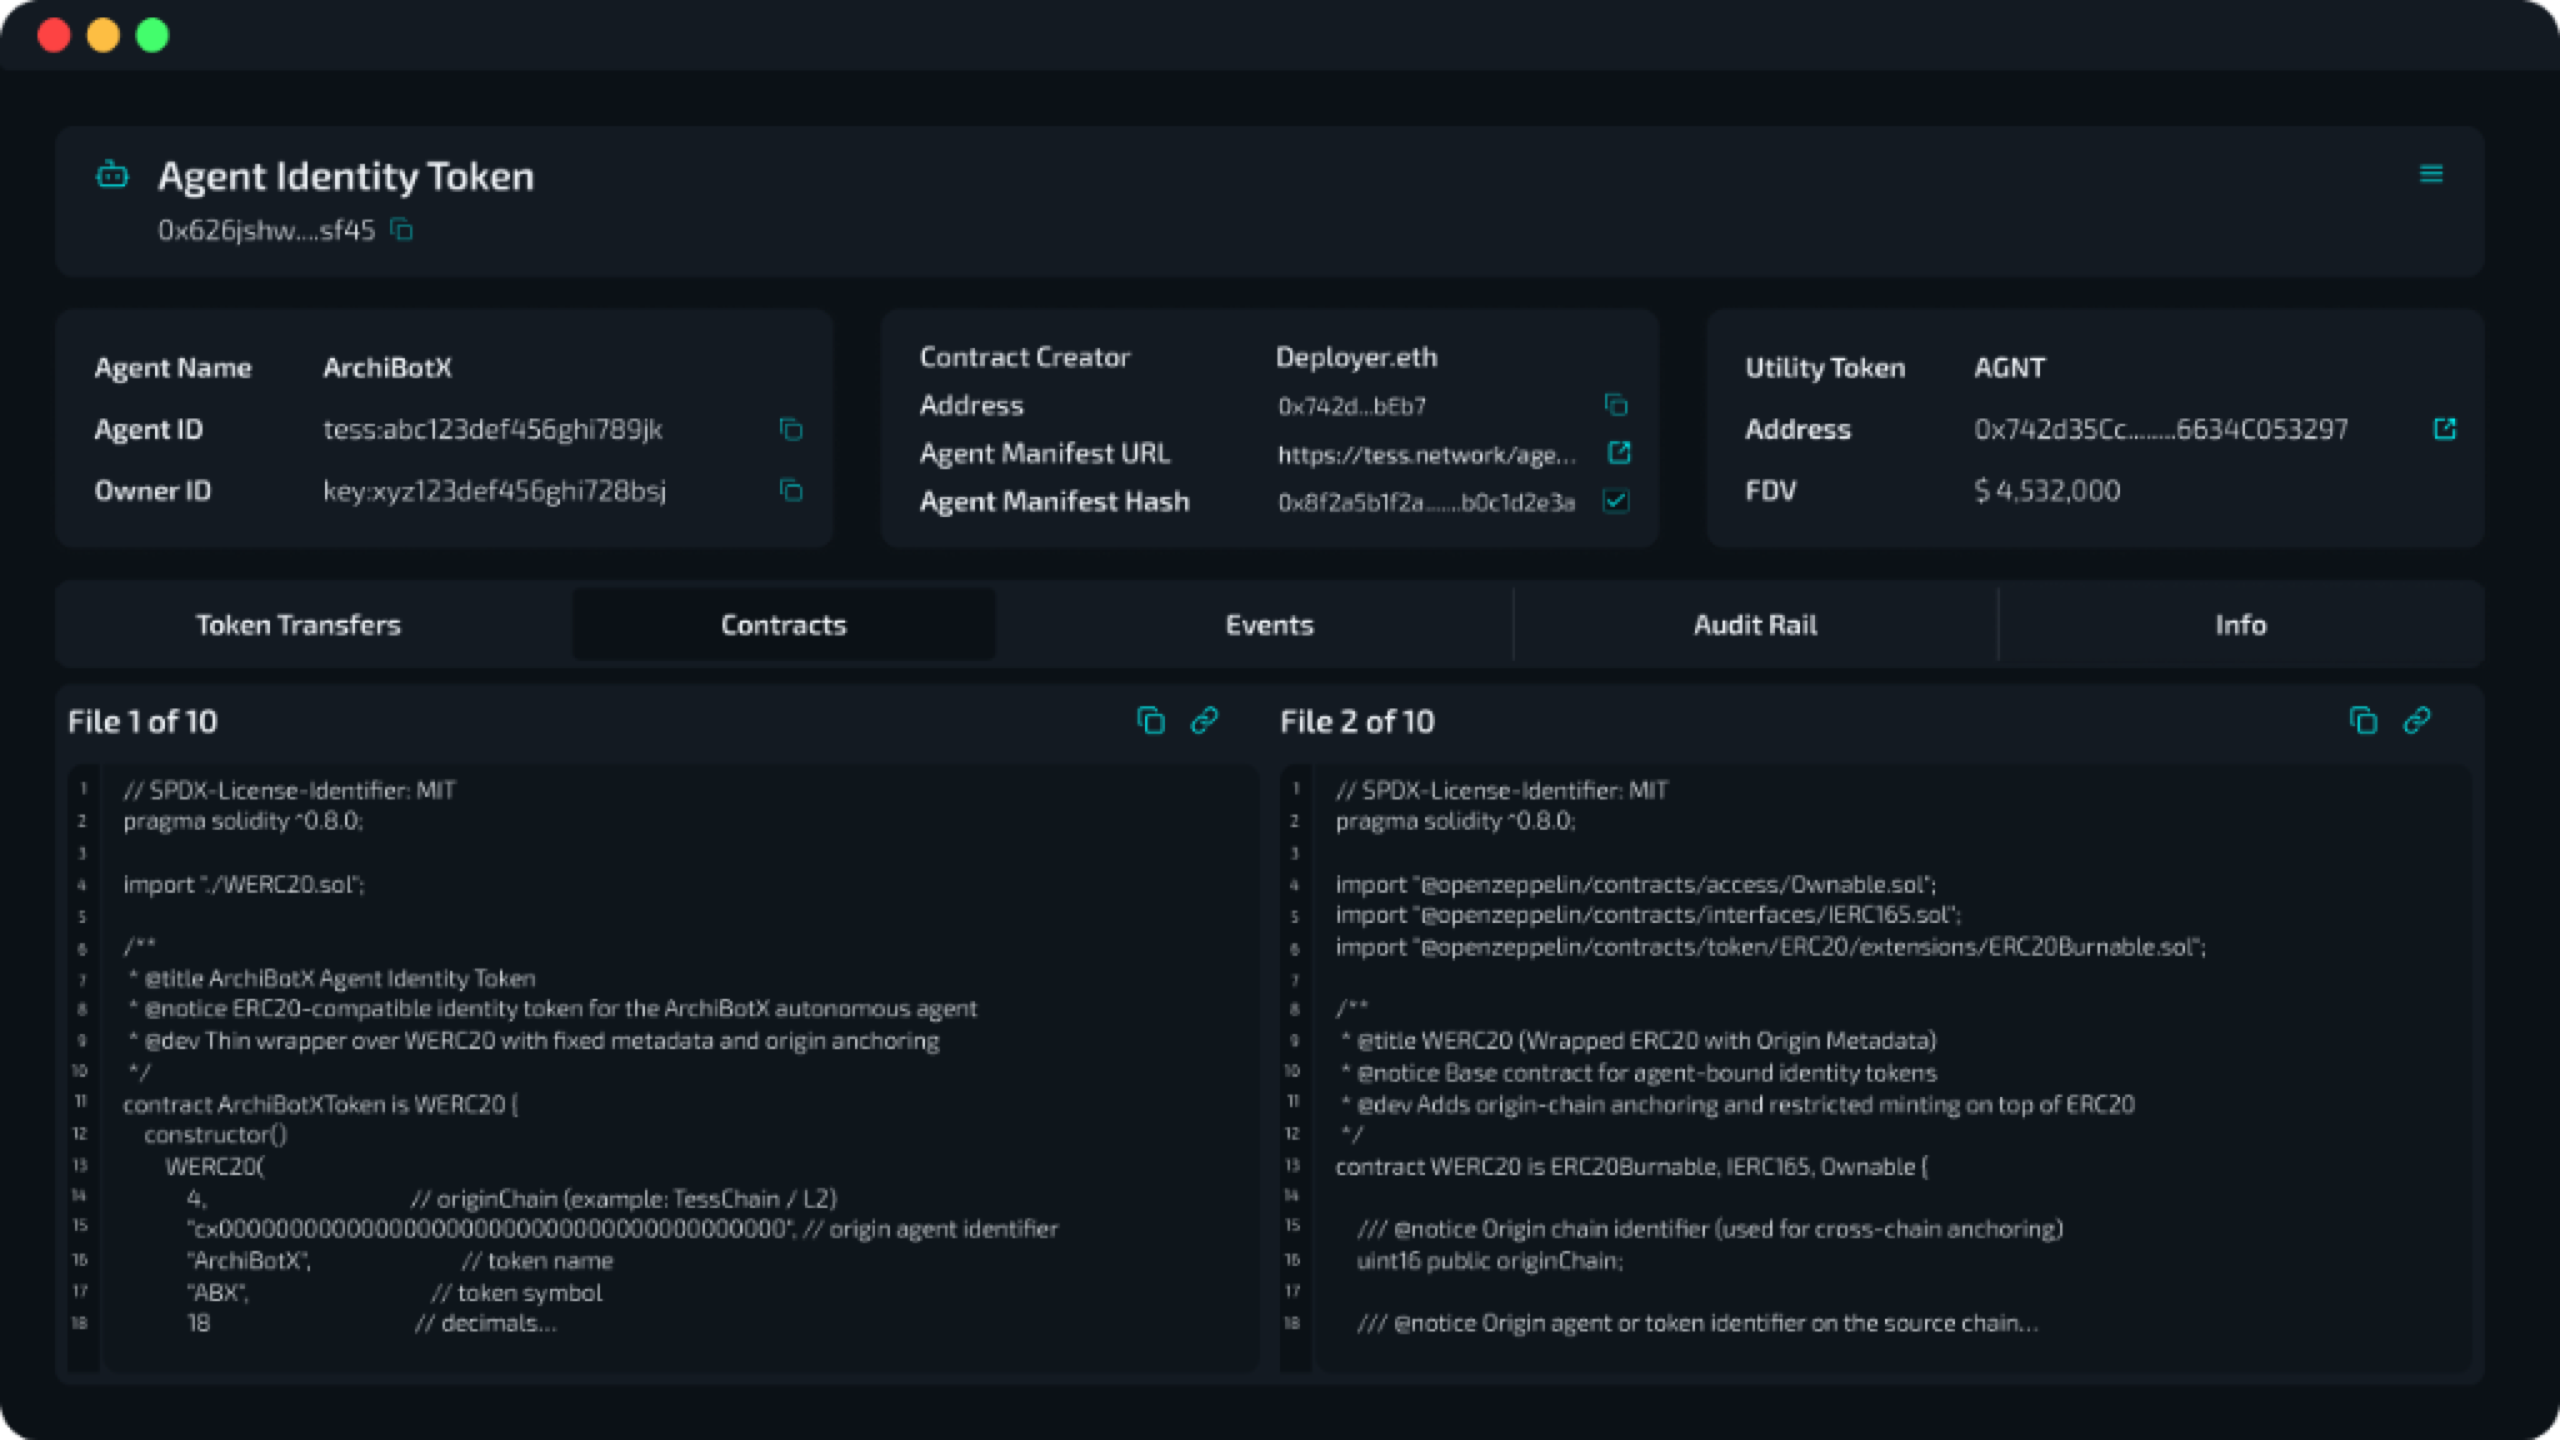Switch to the Token Transfers tab

[298, 625]
